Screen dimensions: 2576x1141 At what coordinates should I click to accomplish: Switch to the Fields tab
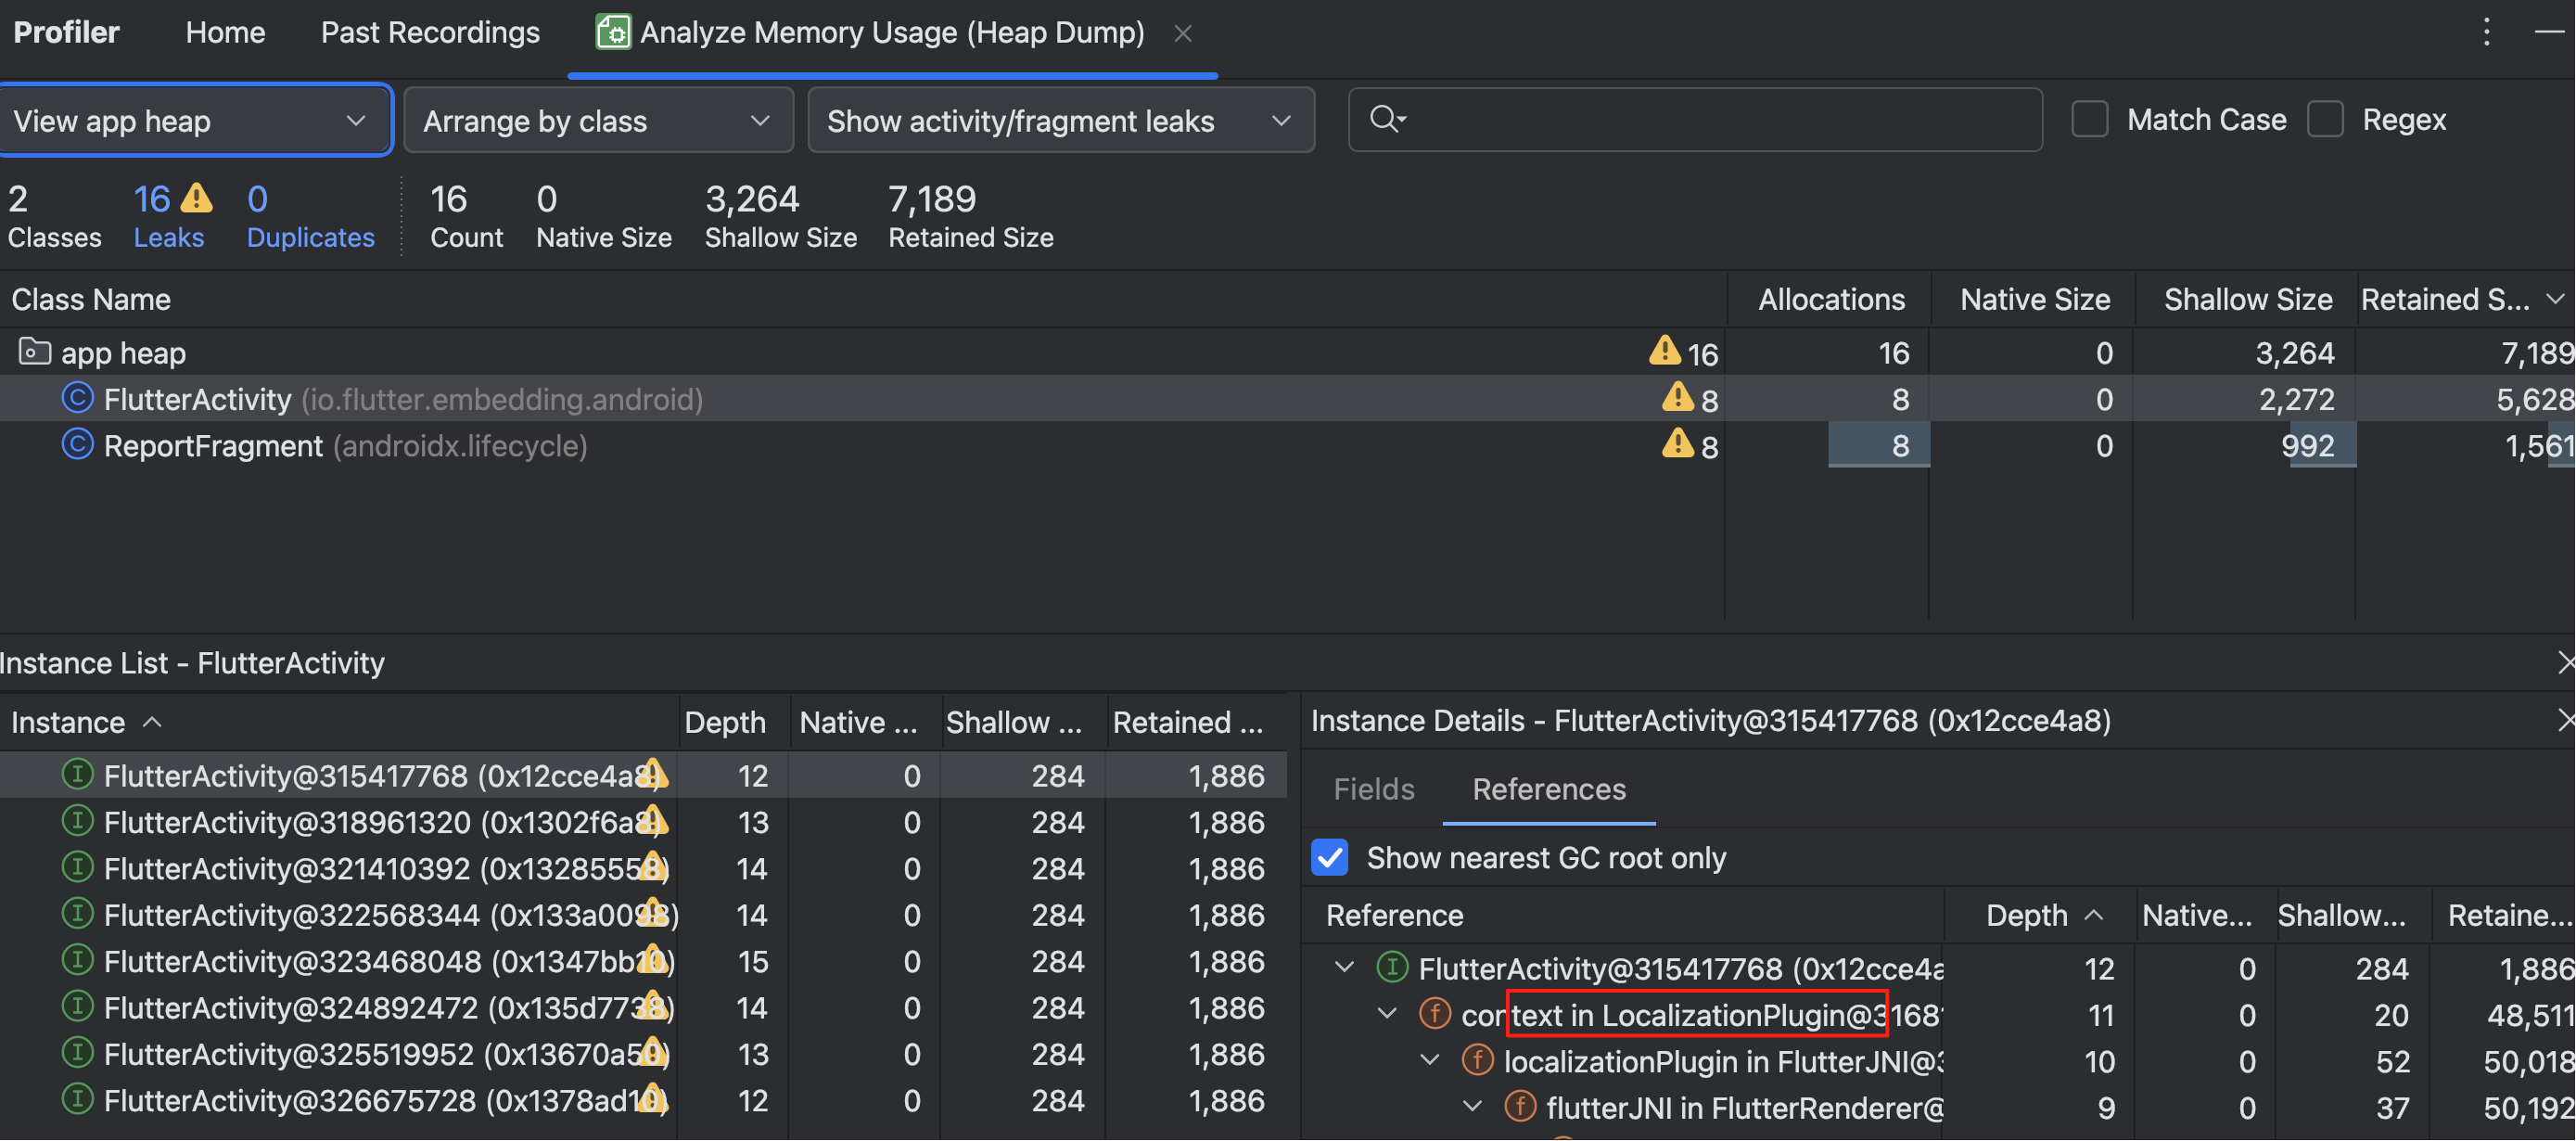click(1373, 789)
